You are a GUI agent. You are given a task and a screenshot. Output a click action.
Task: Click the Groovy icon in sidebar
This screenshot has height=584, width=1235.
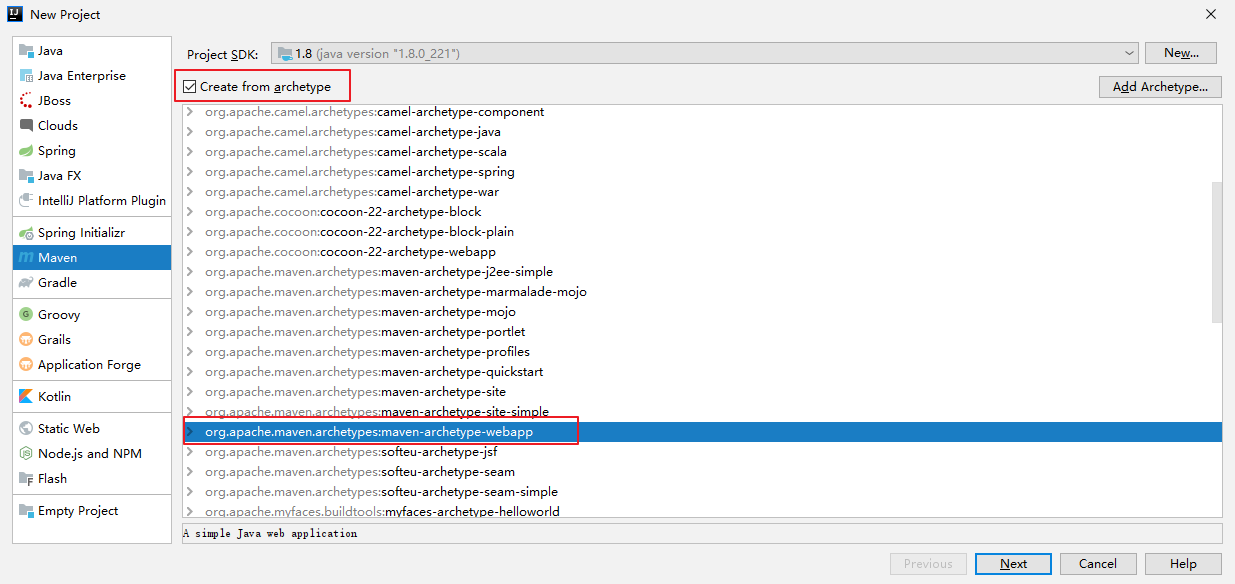pos(27,315)
